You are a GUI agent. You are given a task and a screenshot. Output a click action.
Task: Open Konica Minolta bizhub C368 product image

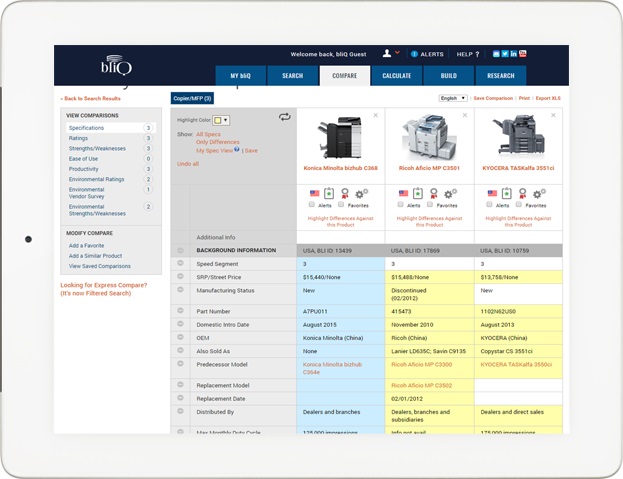[340, 137]
